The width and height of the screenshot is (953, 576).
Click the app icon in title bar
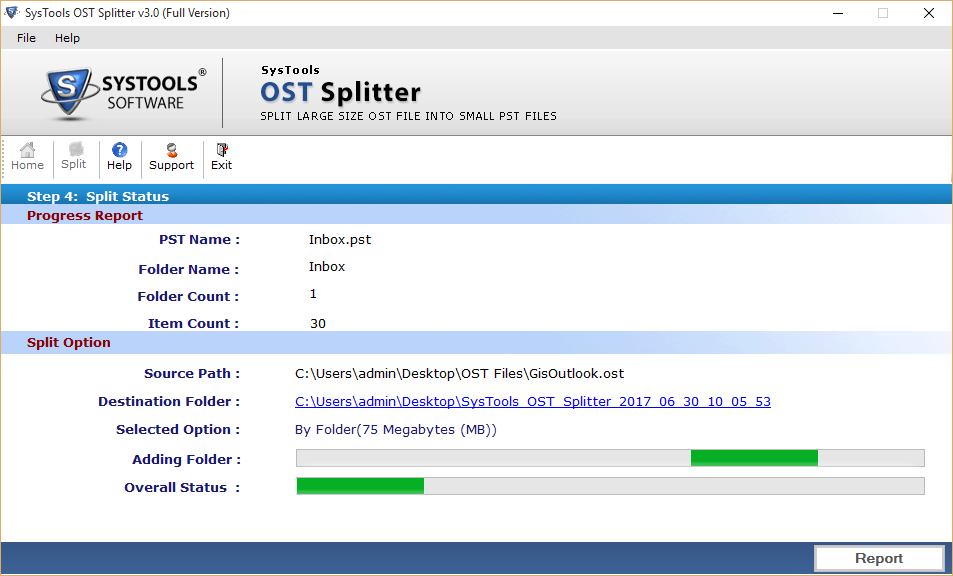[12, 13]
